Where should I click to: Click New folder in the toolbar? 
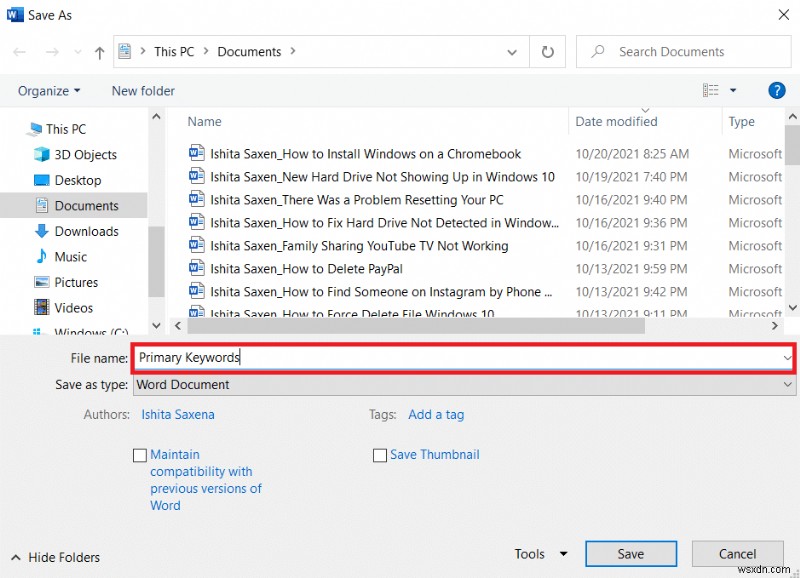click(143, 91)
